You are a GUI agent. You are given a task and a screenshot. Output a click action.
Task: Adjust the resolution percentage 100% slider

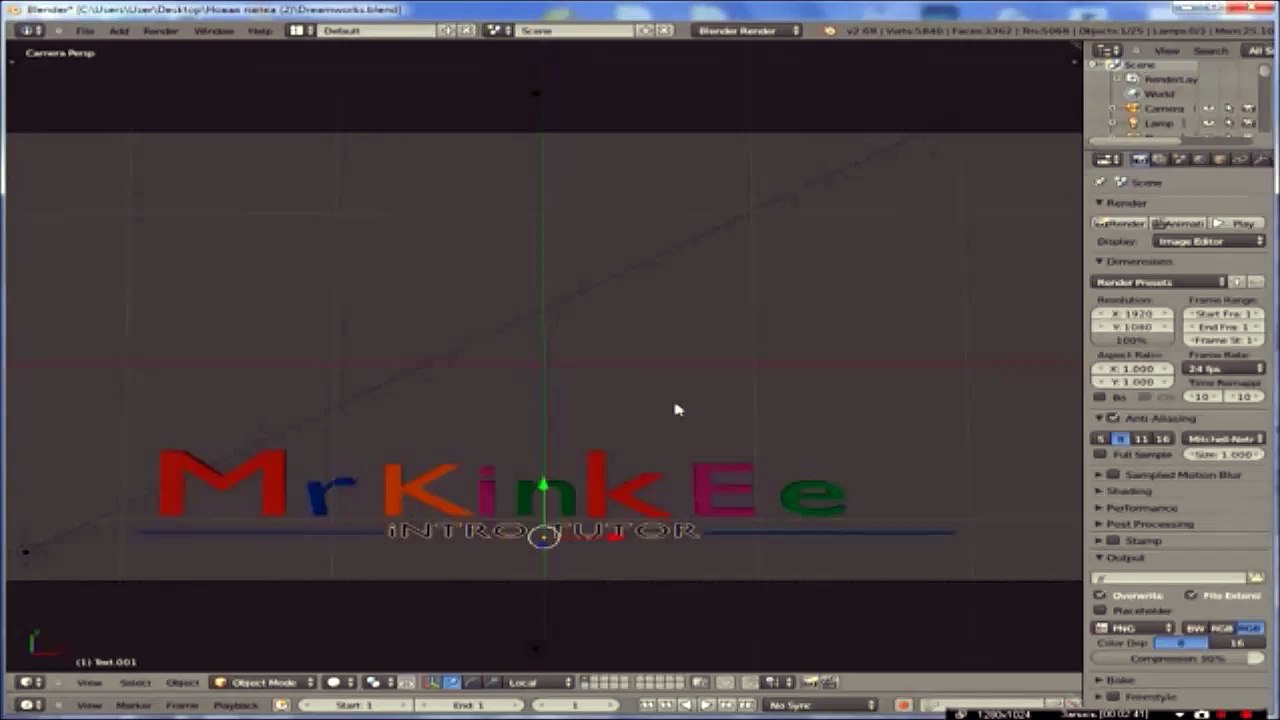tap(1132, 340)
